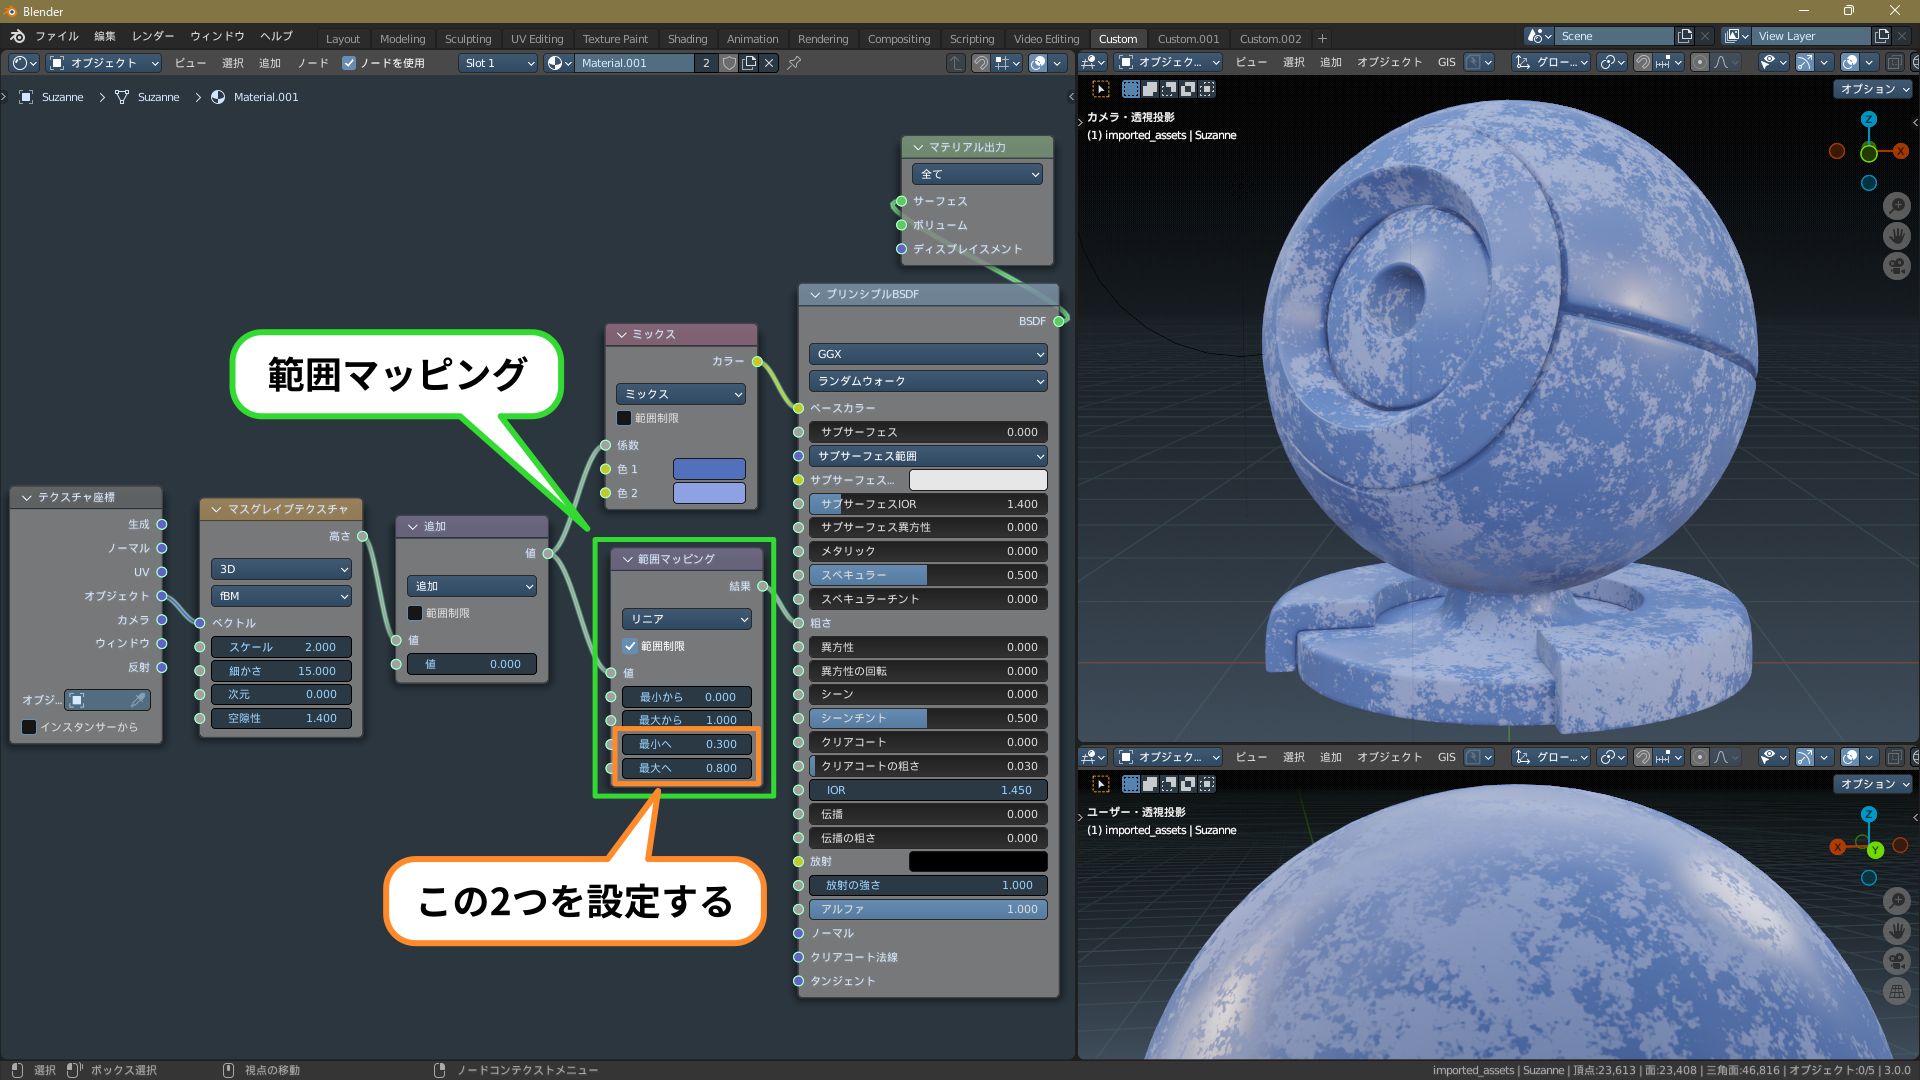
Task: Toggle node editor snap magnet icon
Action: 981,63
